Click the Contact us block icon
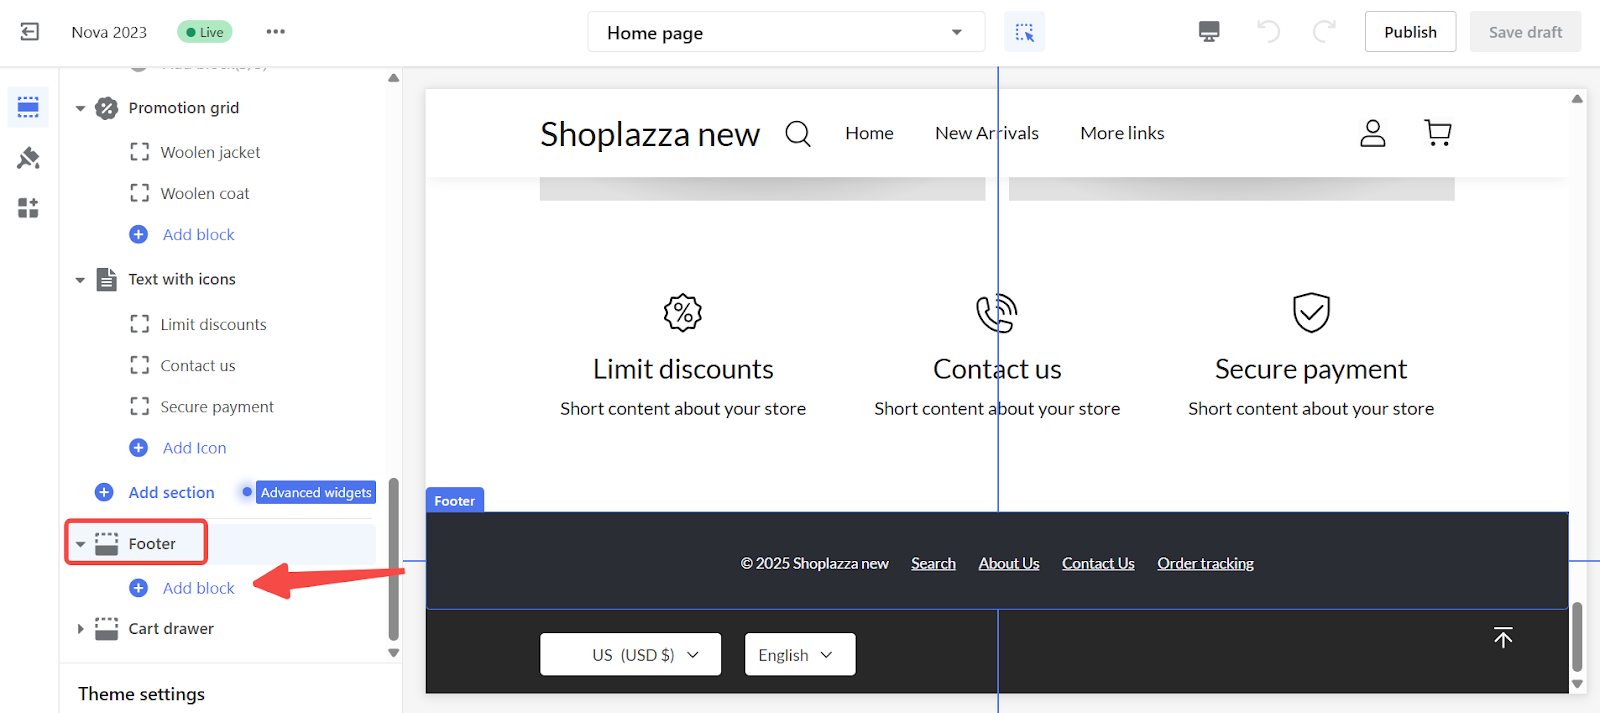 [140, 365]
